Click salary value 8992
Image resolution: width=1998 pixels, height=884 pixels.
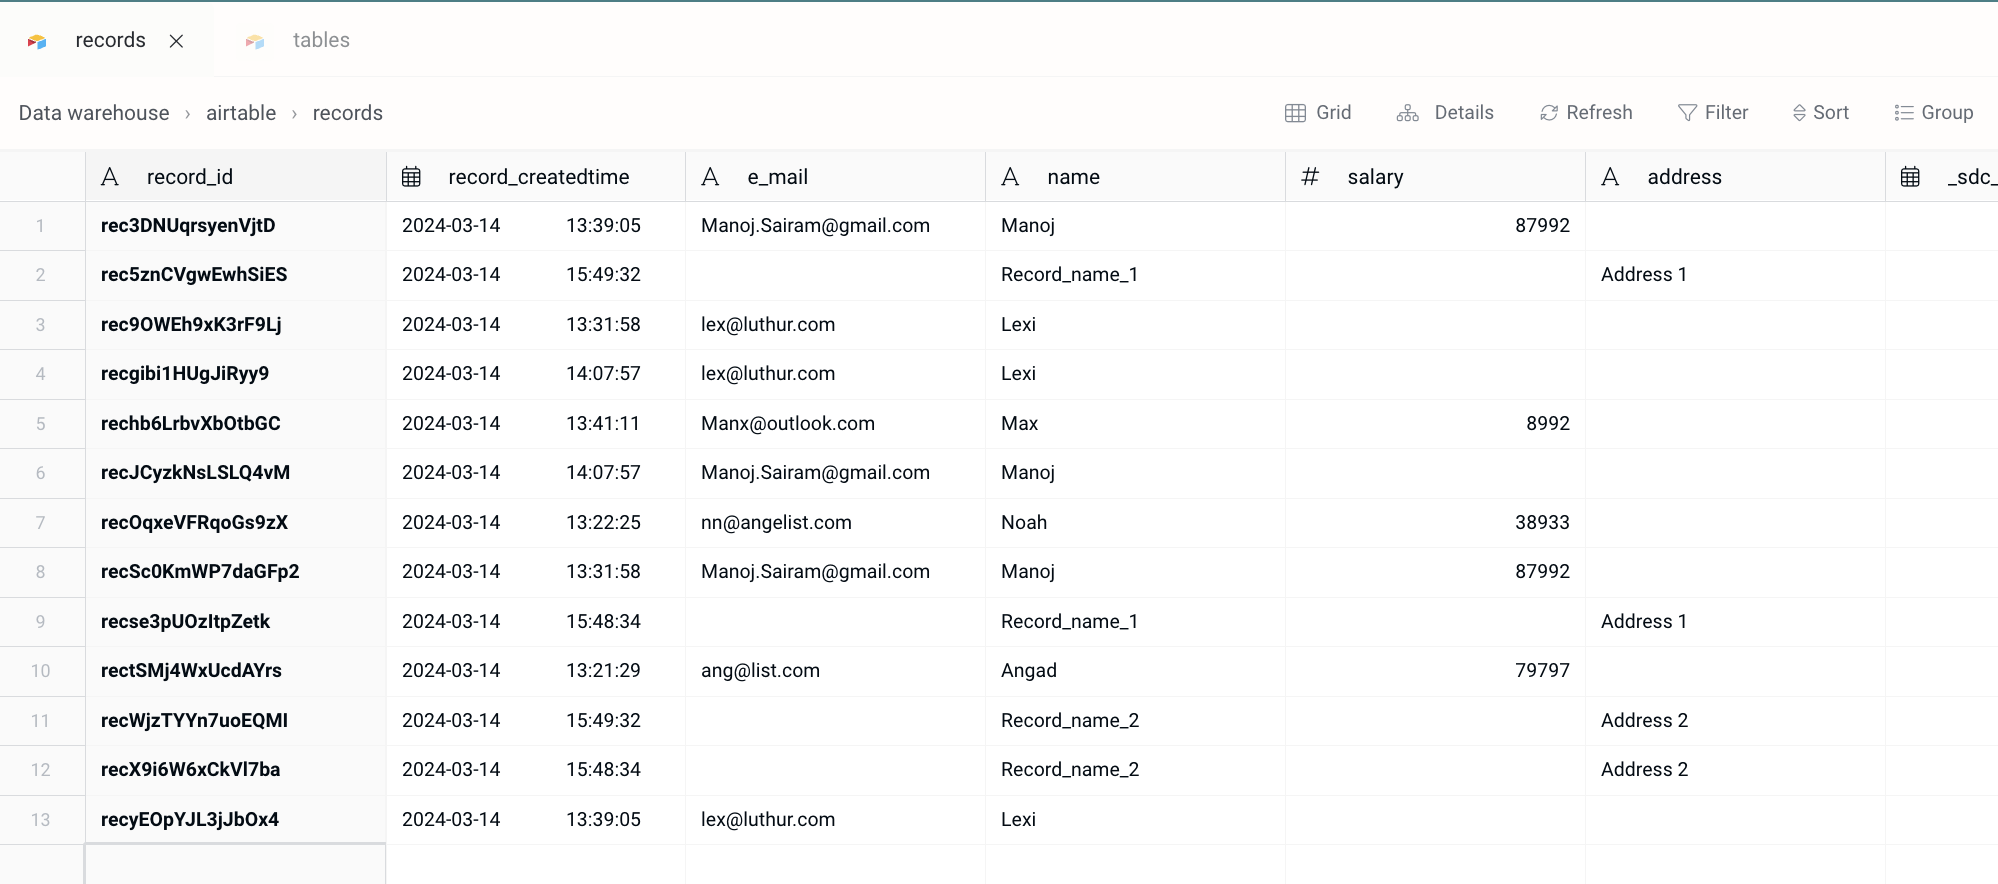tap(1435, 424)
